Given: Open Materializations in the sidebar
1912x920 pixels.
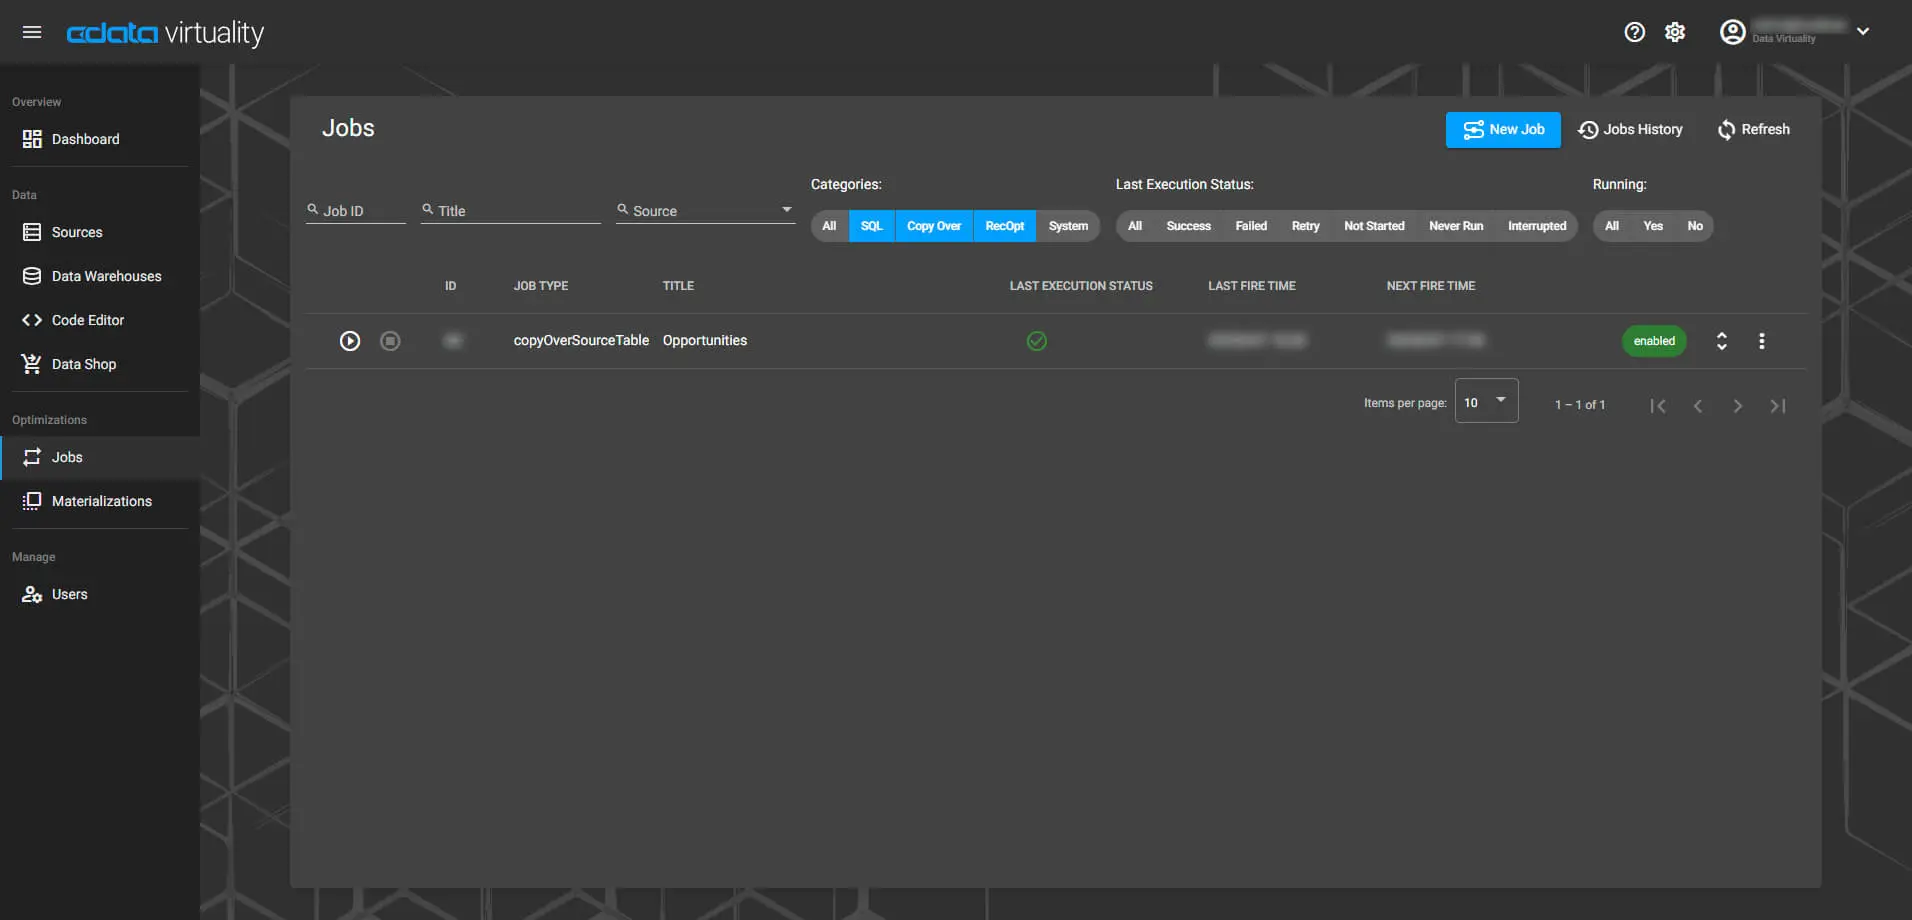Looking at the screenshot, I should (x=101, y=501).
